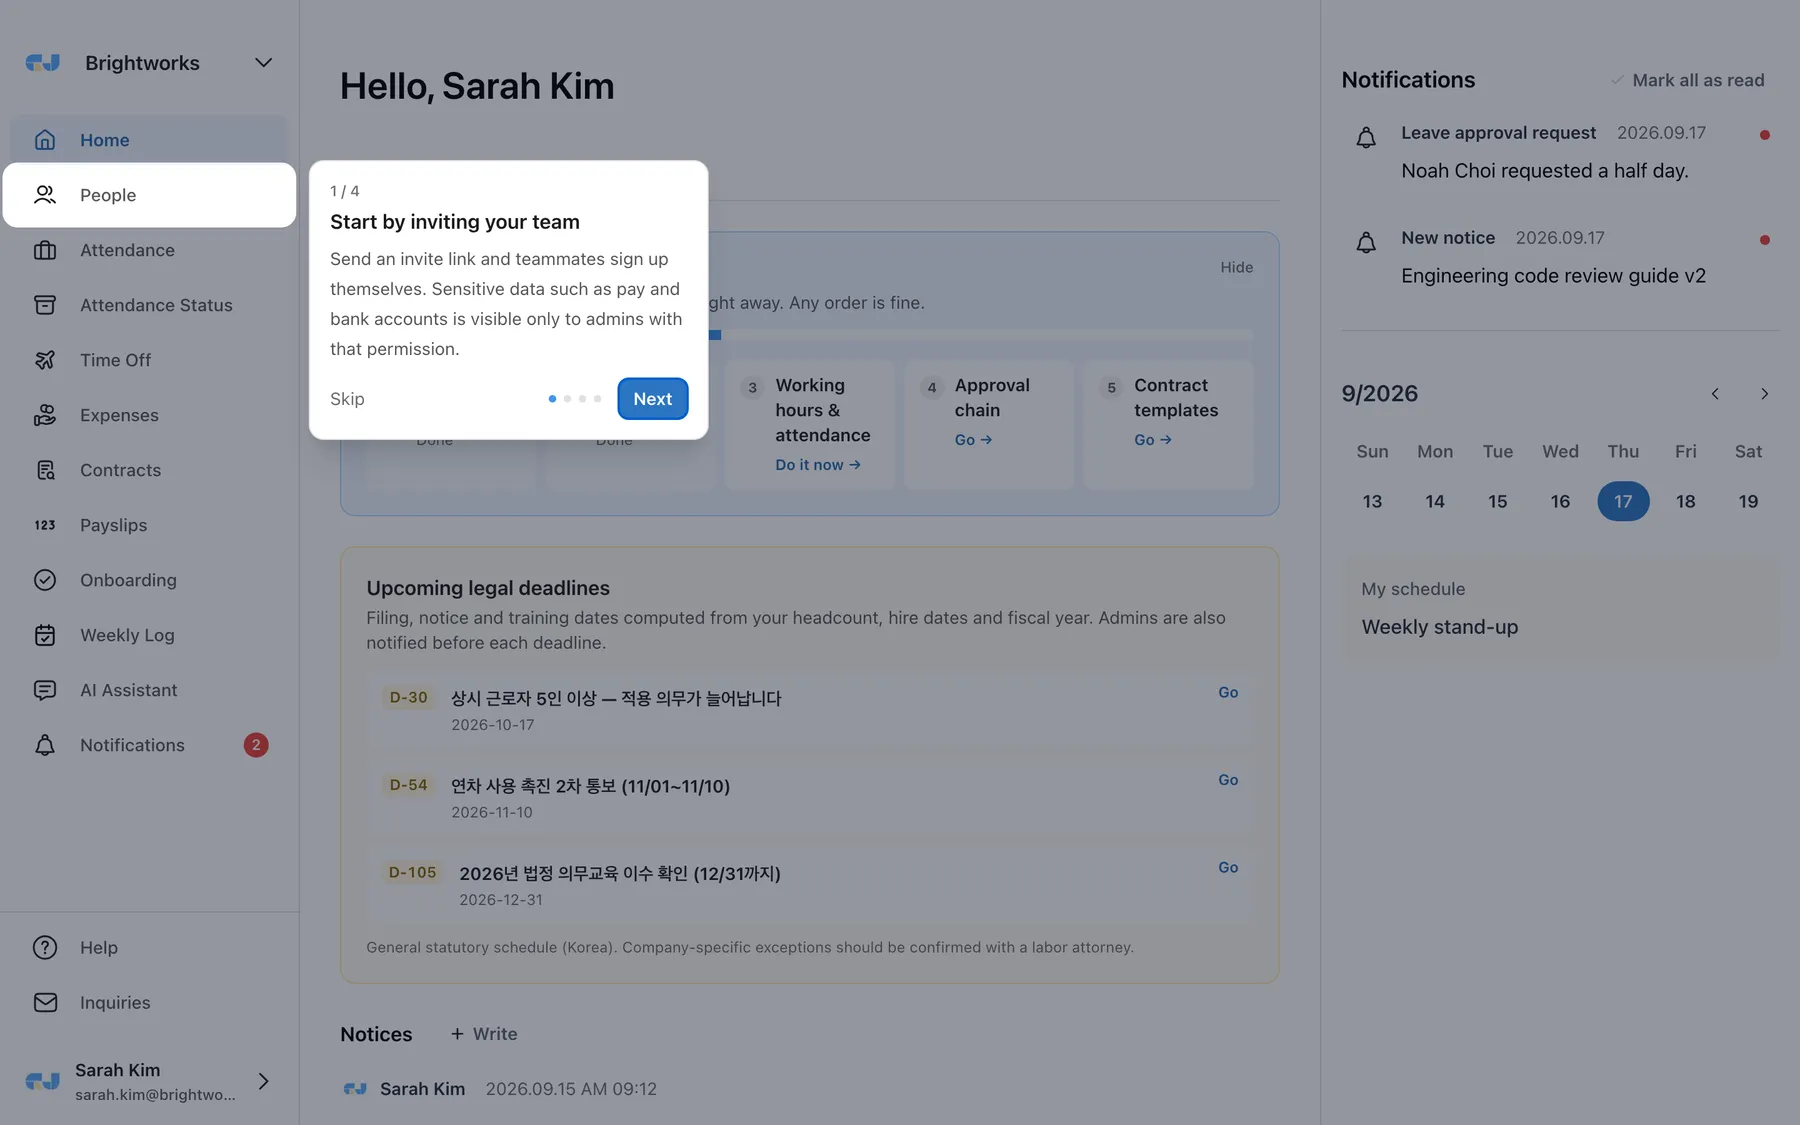Go to next month in calendar

point(1764,394)
